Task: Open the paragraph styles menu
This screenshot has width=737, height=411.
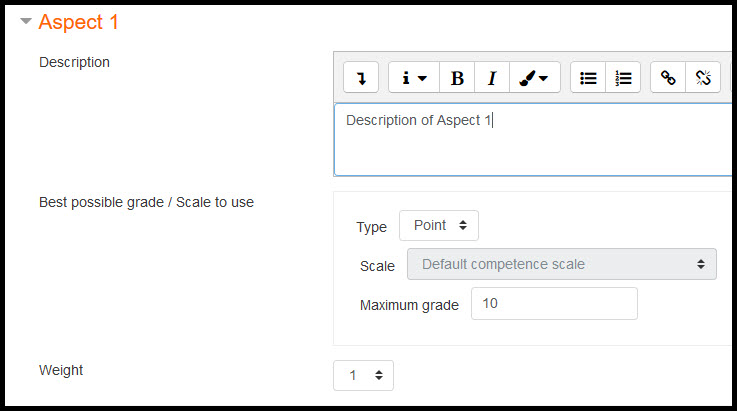Action: (414, 78)
